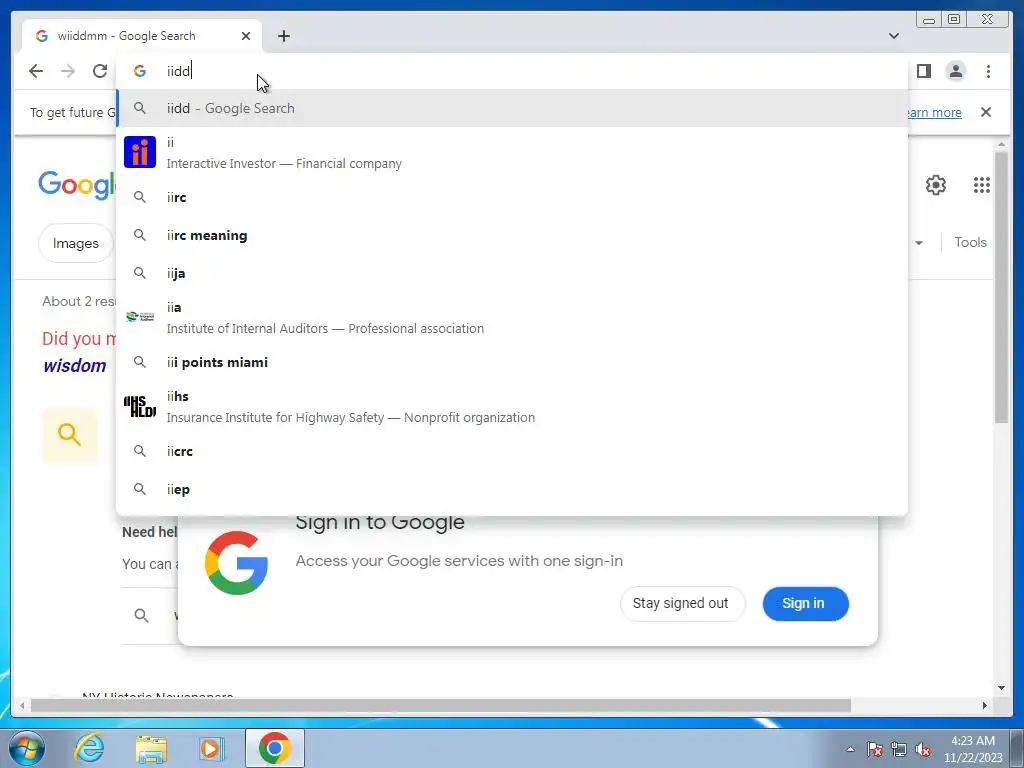Open Windows Media Player from the taskbar
The image size is (1024, 768).
click(211, 748)
